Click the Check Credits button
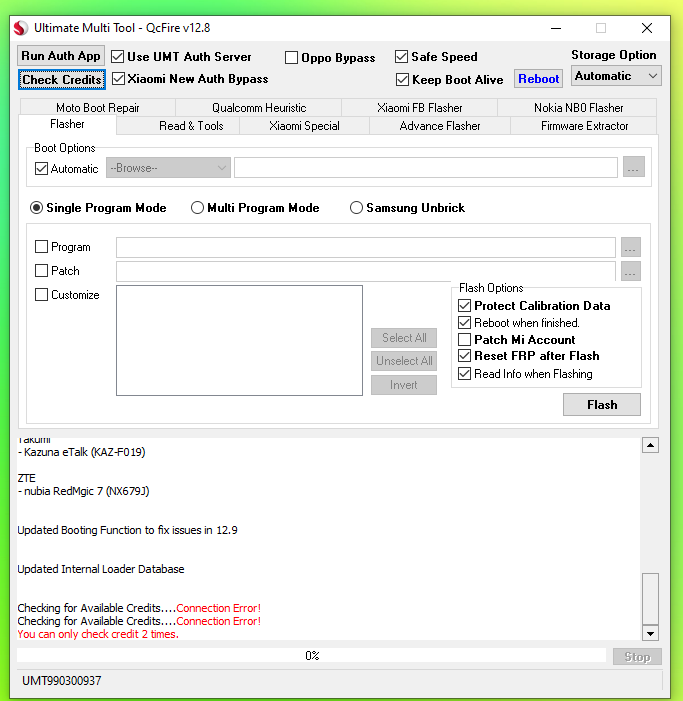The image size is (683, 701). (62, 80)
